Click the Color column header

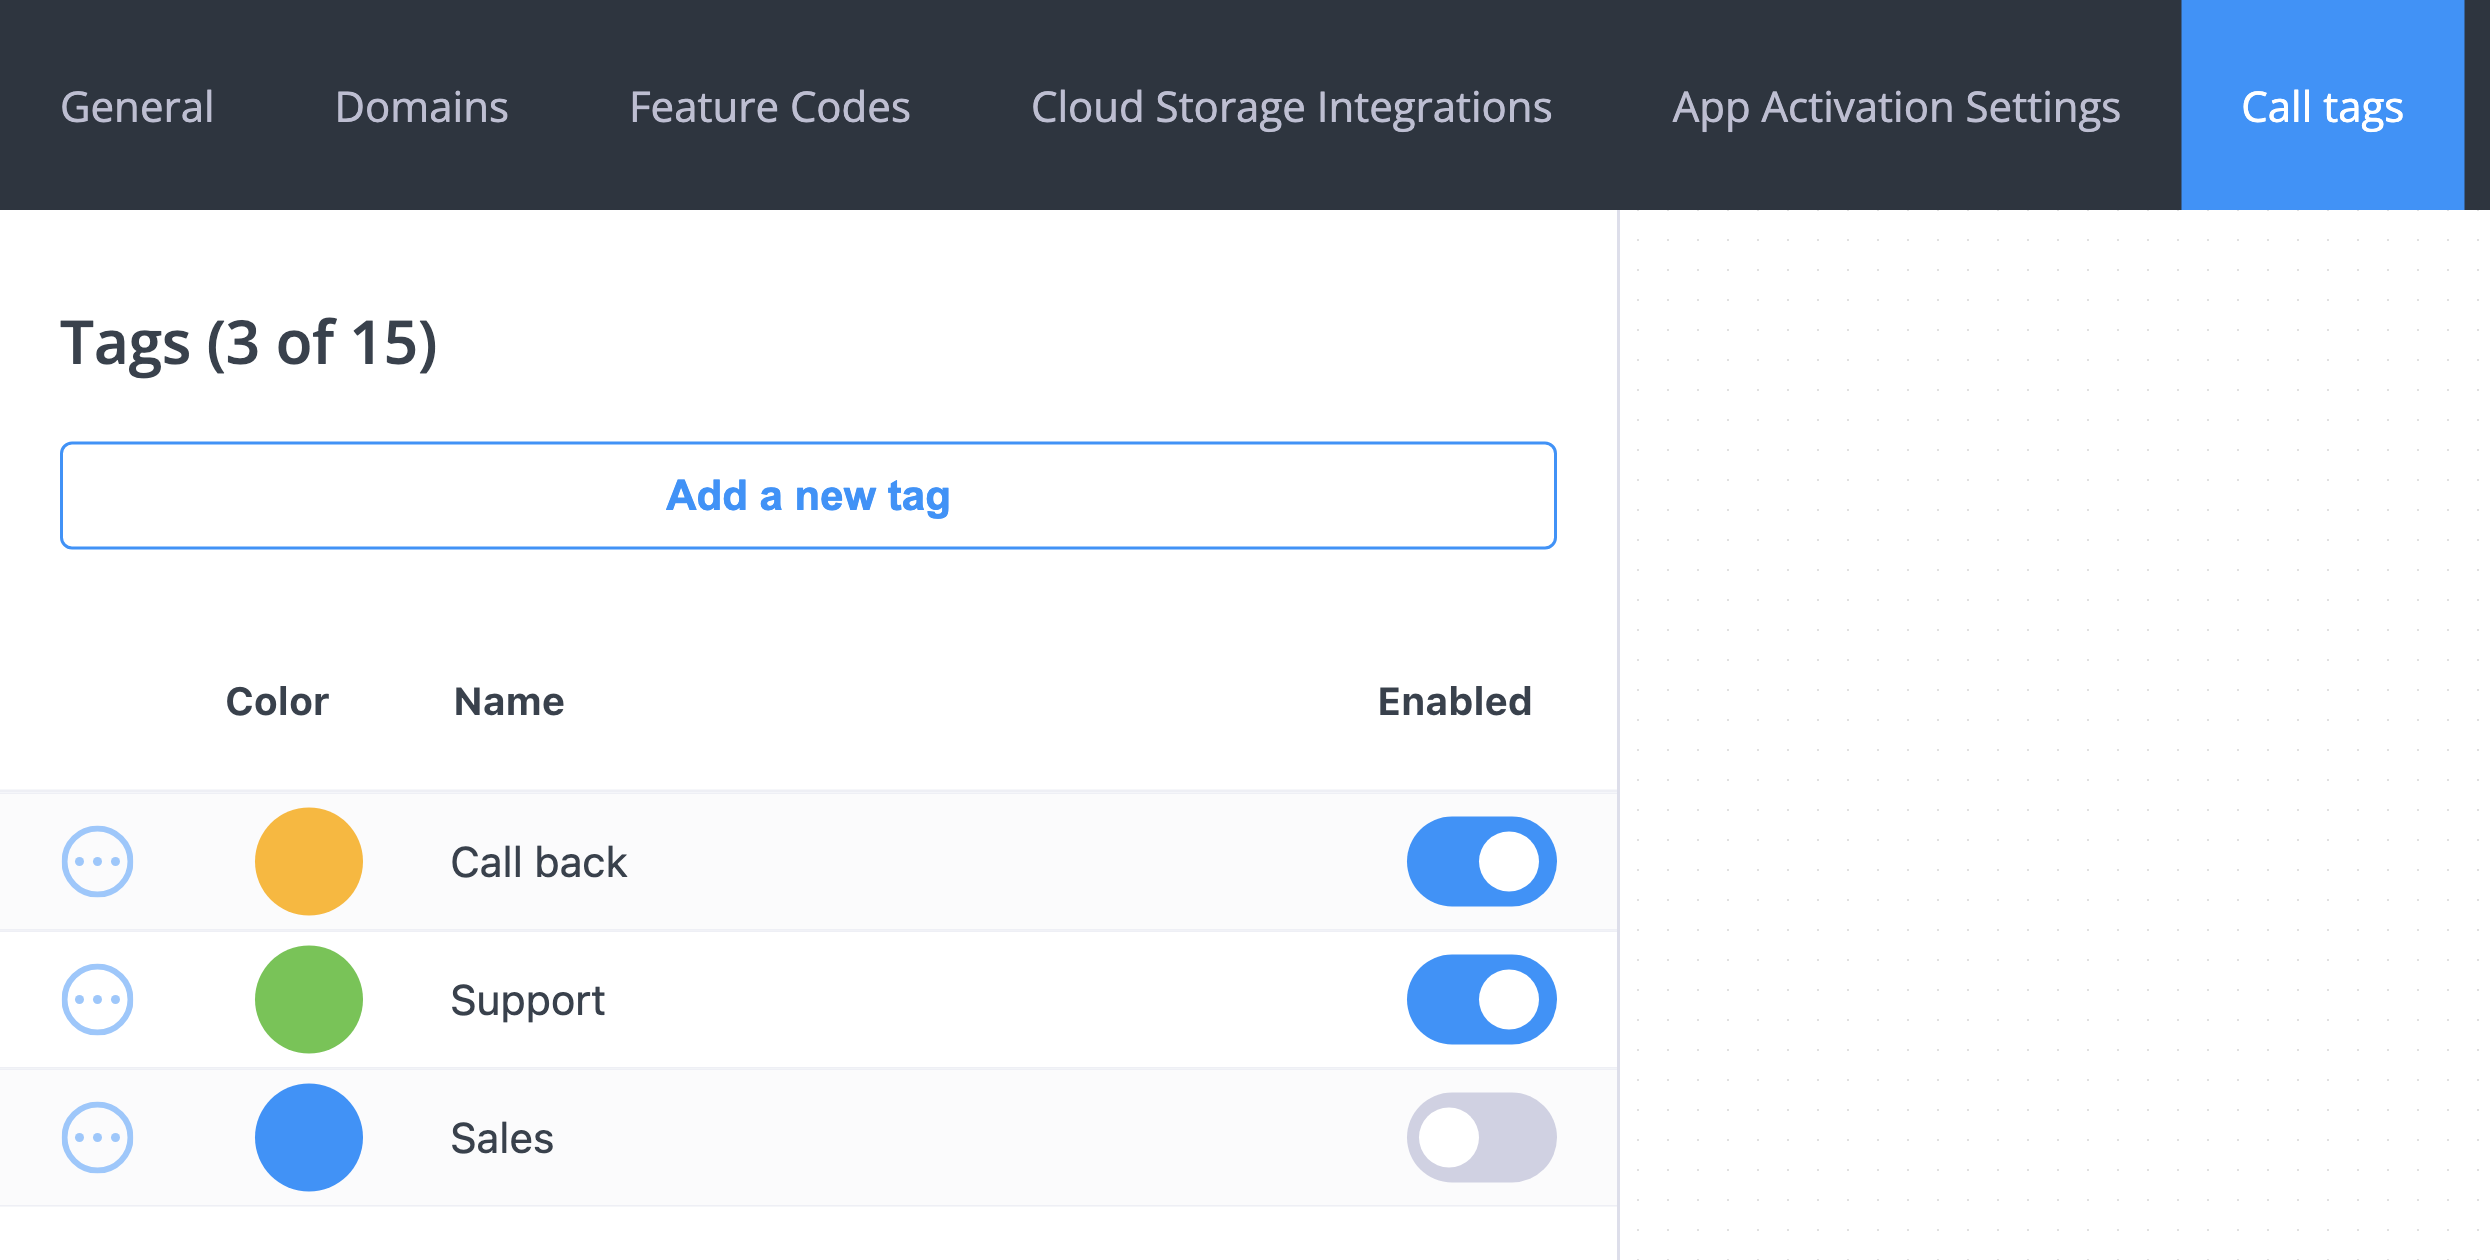pyautogui.click(x=277, y=701)
